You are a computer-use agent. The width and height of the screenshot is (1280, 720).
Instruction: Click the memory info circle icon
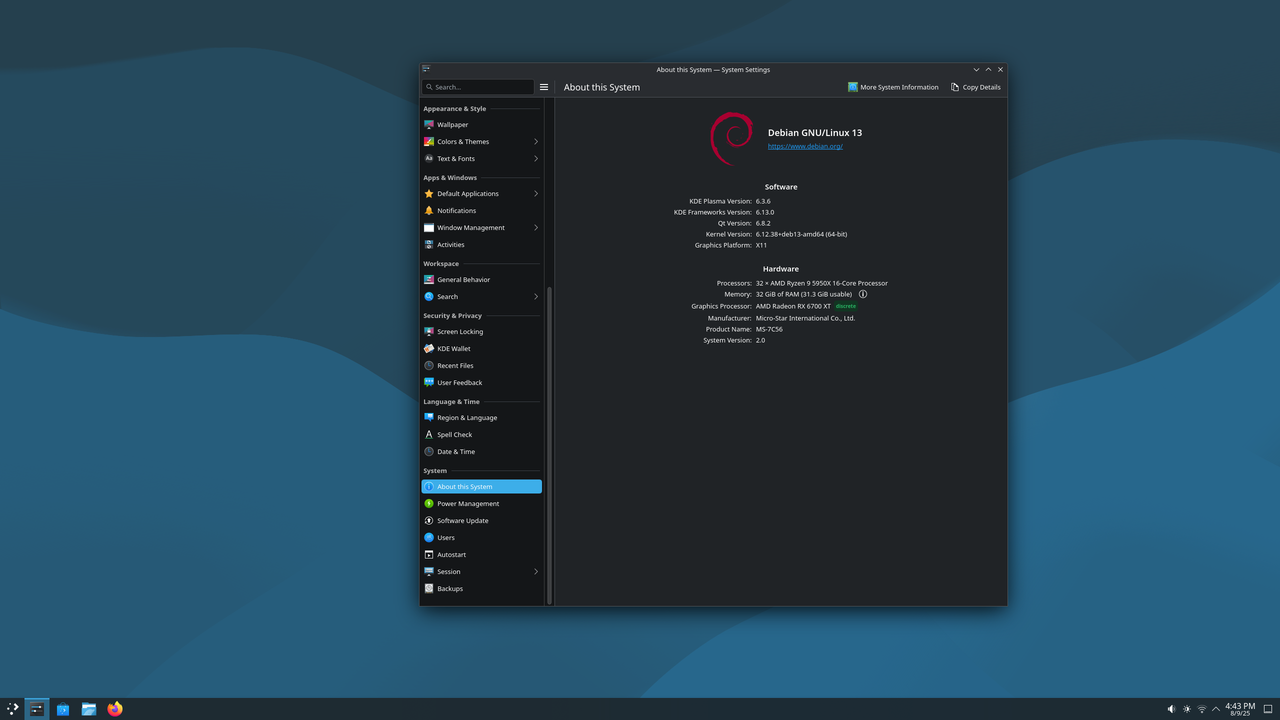point(863,295)
